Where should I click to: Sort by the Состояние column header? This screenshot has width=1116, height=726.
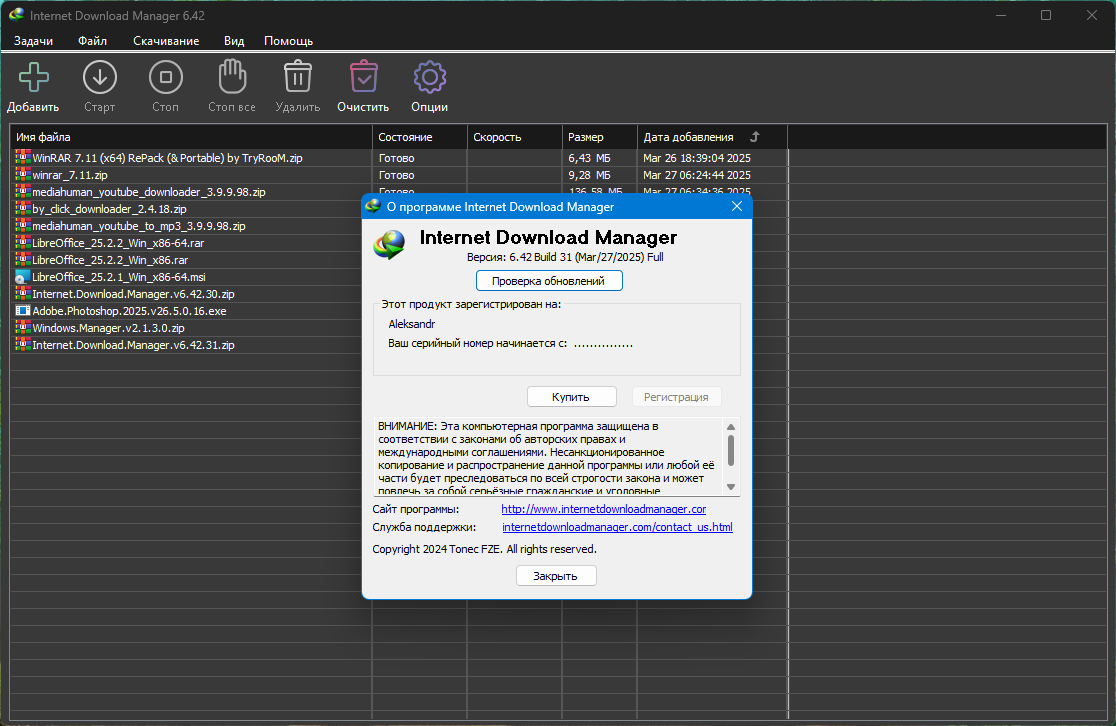(x=419, y=137)
